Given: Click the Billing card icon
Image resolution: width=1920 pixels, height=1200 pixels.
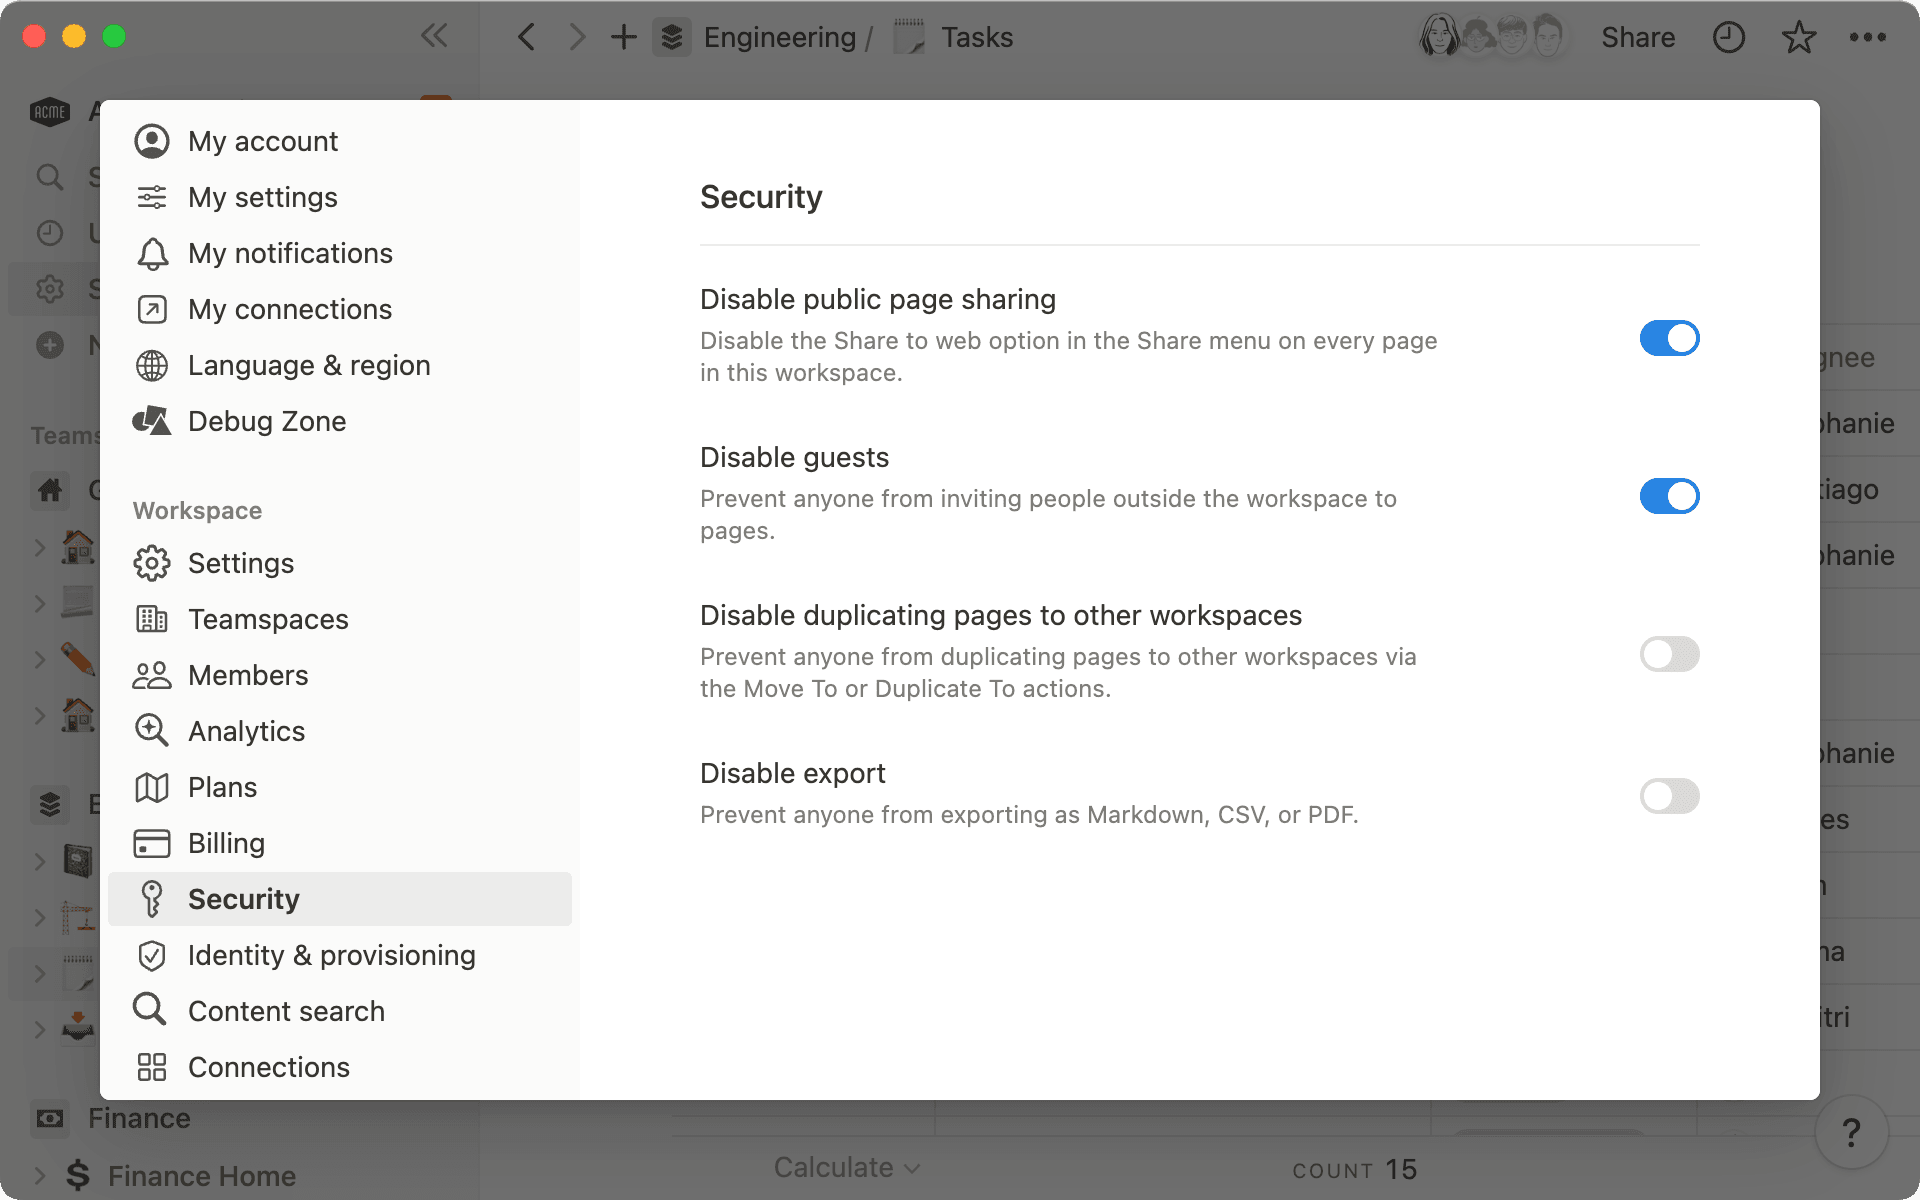Looking at the screenshot, I should point(151,843).
